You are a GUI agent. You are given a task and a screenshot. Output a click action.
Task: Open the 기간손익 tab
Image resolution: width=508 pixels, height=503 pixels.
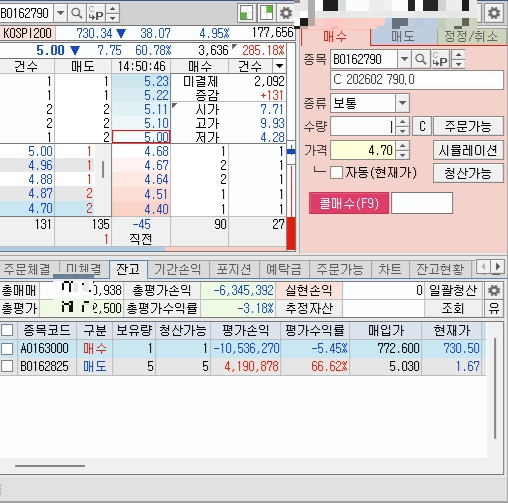tap(178, 269)
